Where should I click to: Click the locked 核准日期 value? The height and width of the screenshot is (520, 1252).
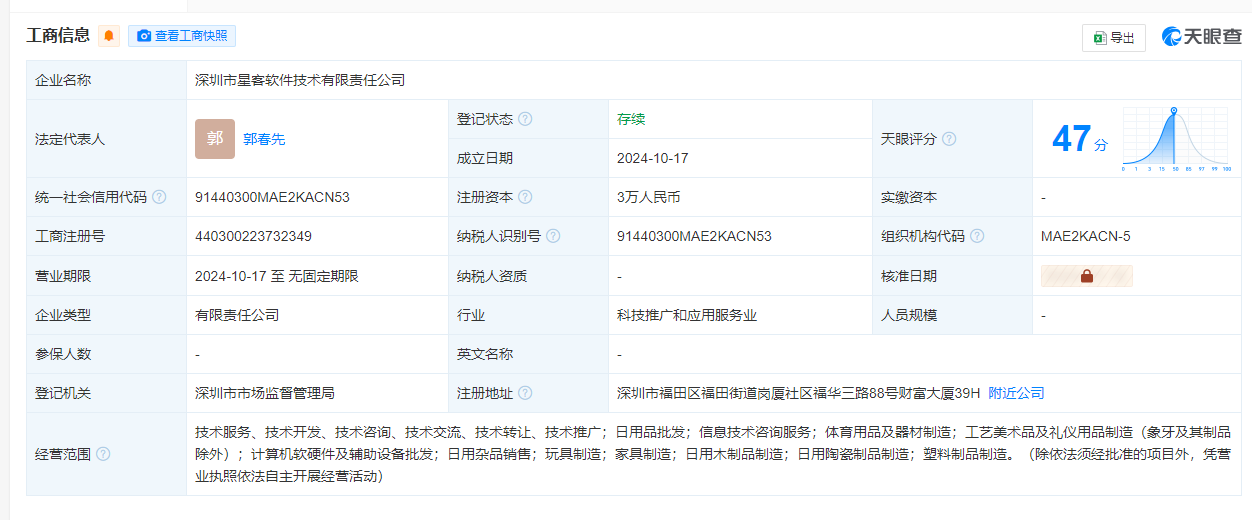[1087, 276]
